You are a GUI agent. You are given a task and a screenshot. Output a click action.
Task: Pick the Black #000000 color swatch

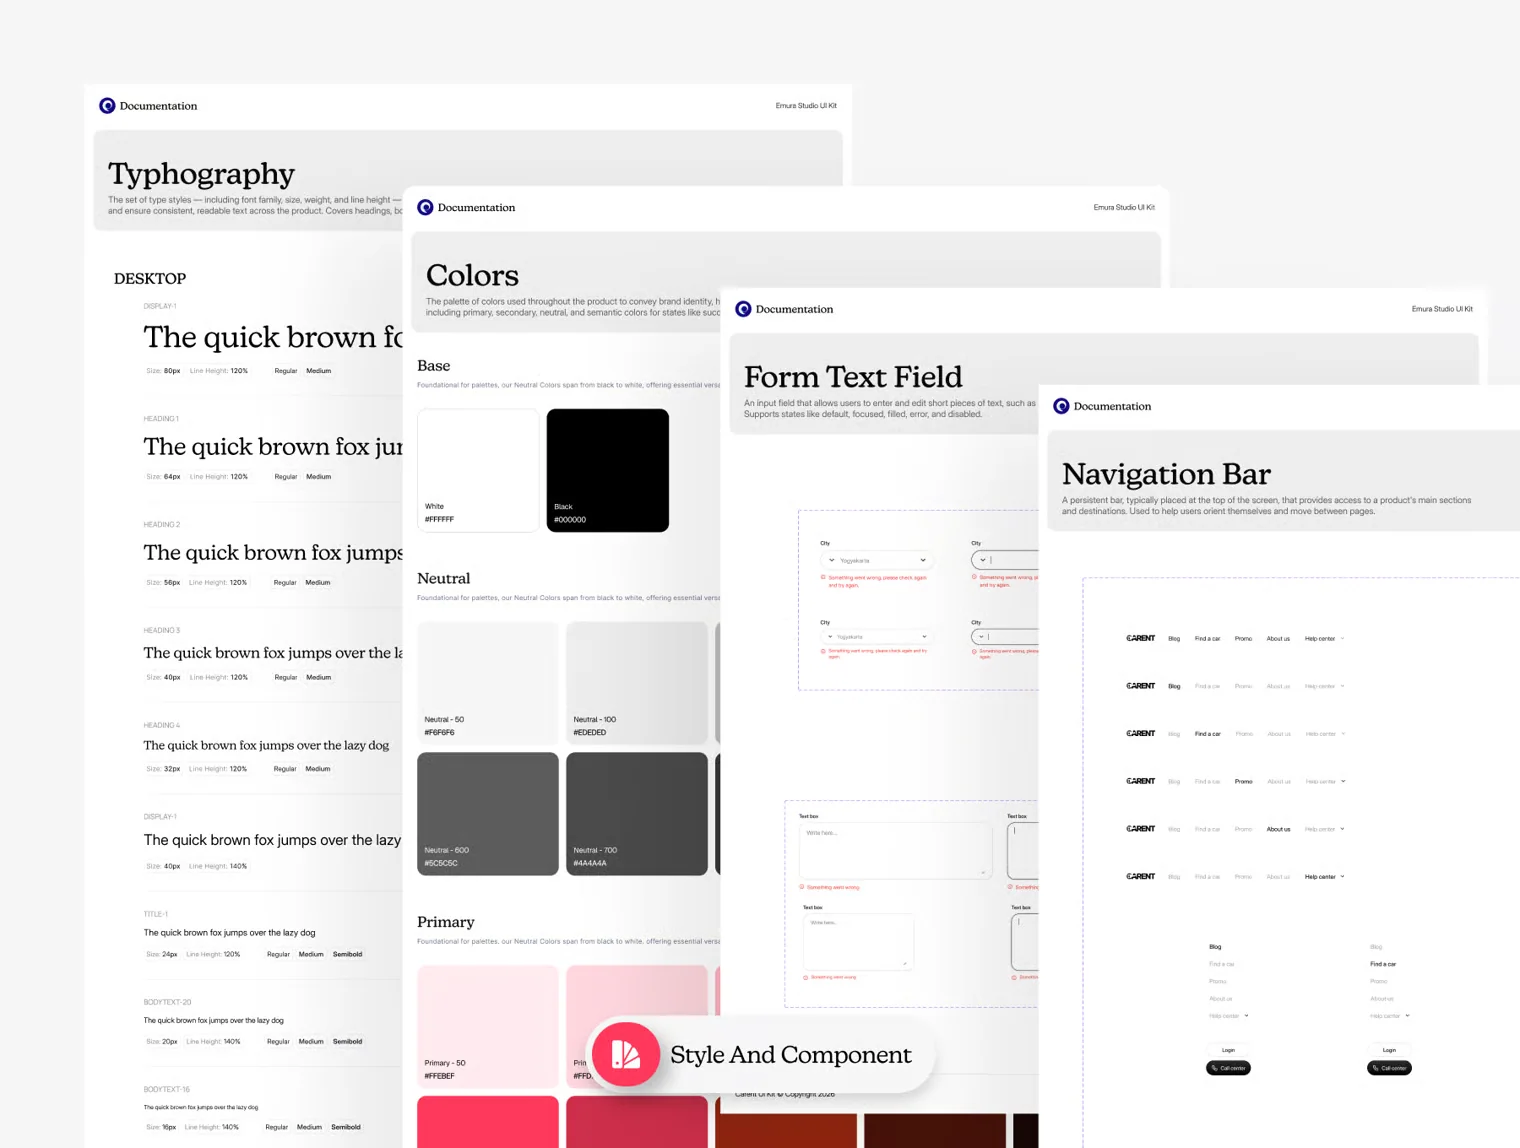tap(608, 470)
